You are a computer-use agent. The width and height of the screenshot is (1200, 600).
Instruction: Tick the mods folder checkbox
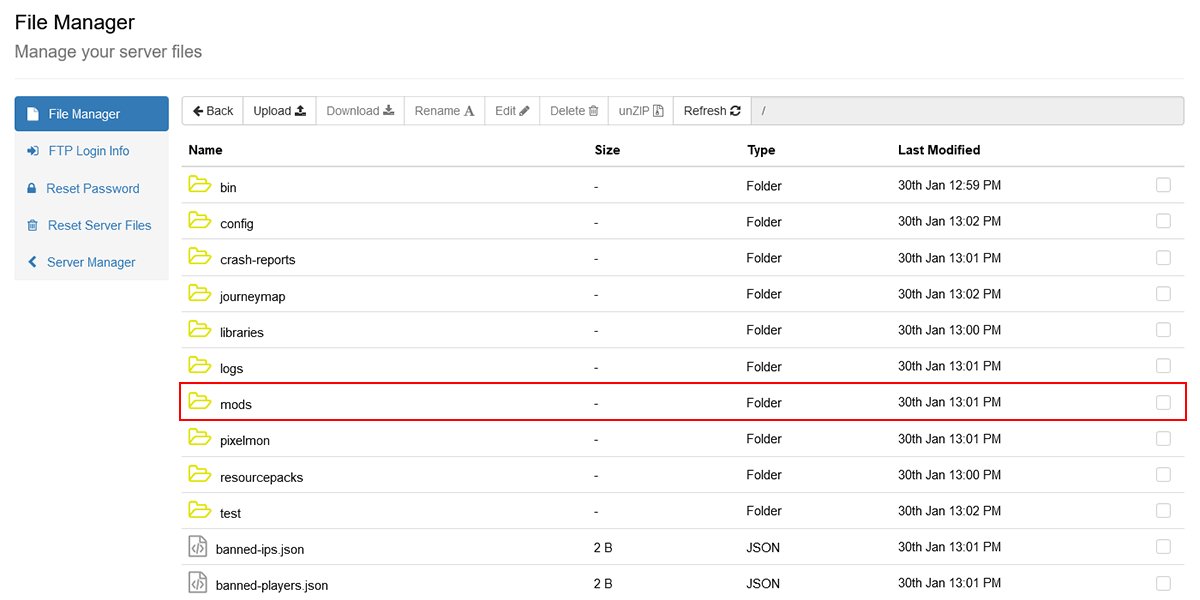pos(1163,402)
